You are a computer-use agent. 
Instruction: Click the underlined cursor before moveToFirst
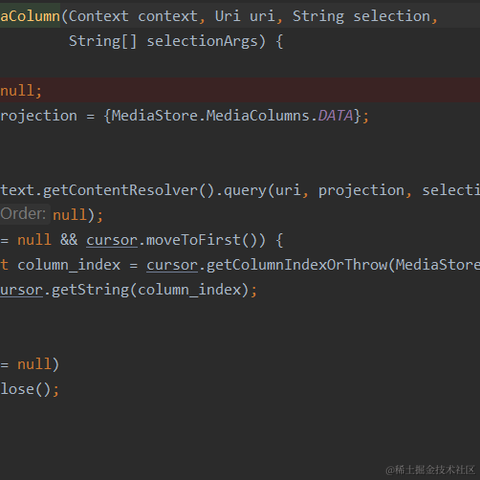coord(112,240)
